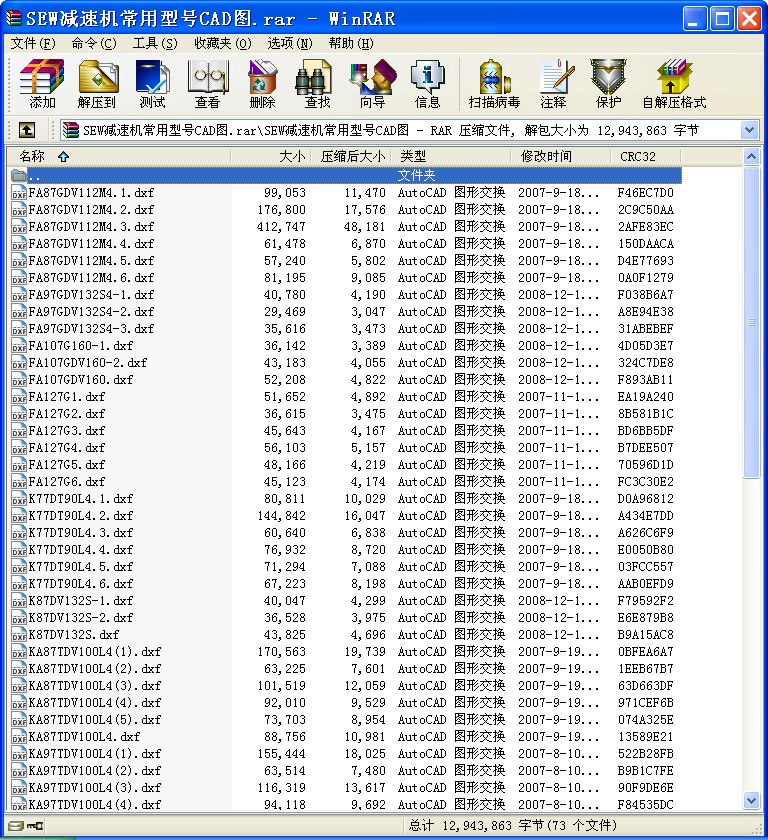Show archive Info (信息) icon

(427, 84)
